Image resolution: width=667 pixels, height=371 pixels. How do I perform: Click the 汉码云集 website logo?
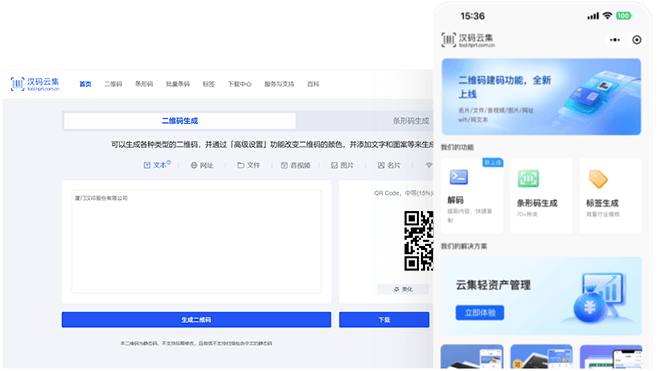coord(35,84)
